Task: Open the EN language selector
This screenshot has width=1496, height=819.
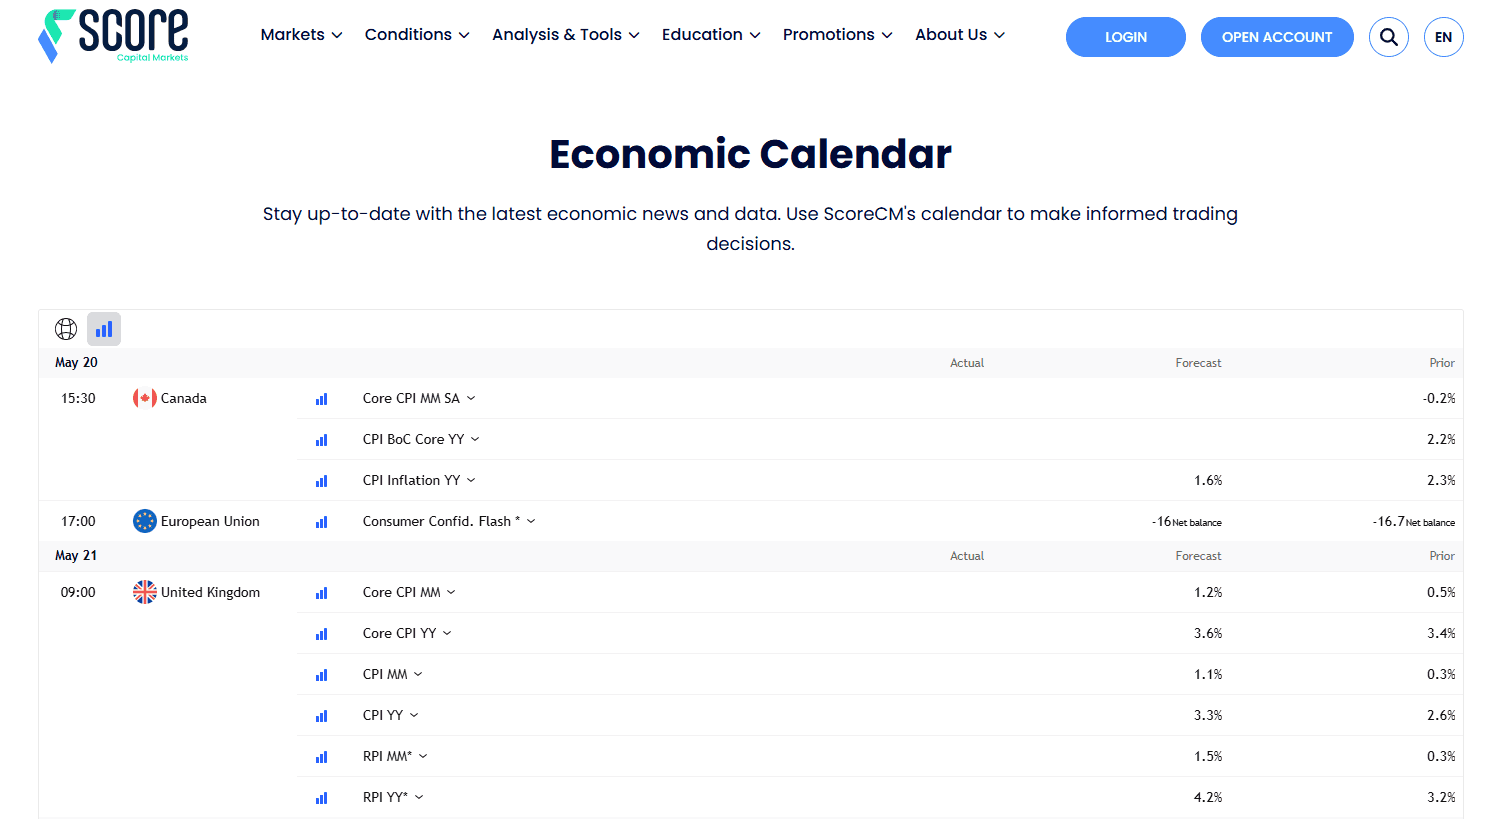Action: coord(1444,37)
